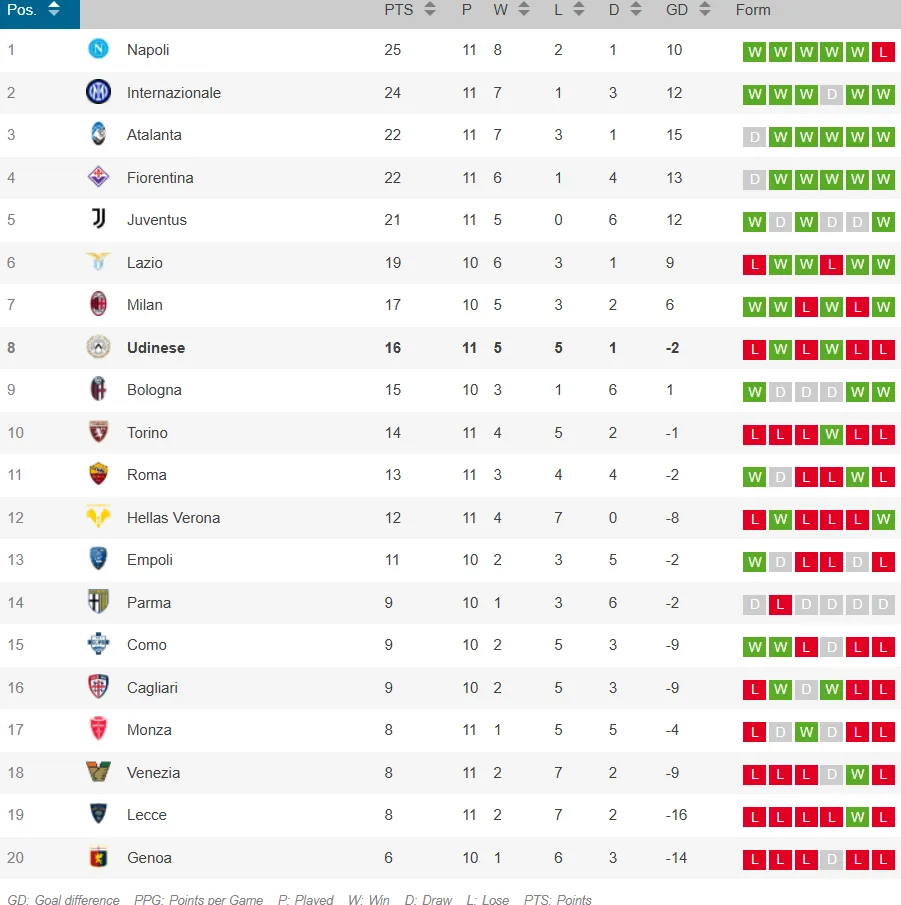Click the Internazionale club crest
This screenshot has height=905, width=901.
point(98,92)
